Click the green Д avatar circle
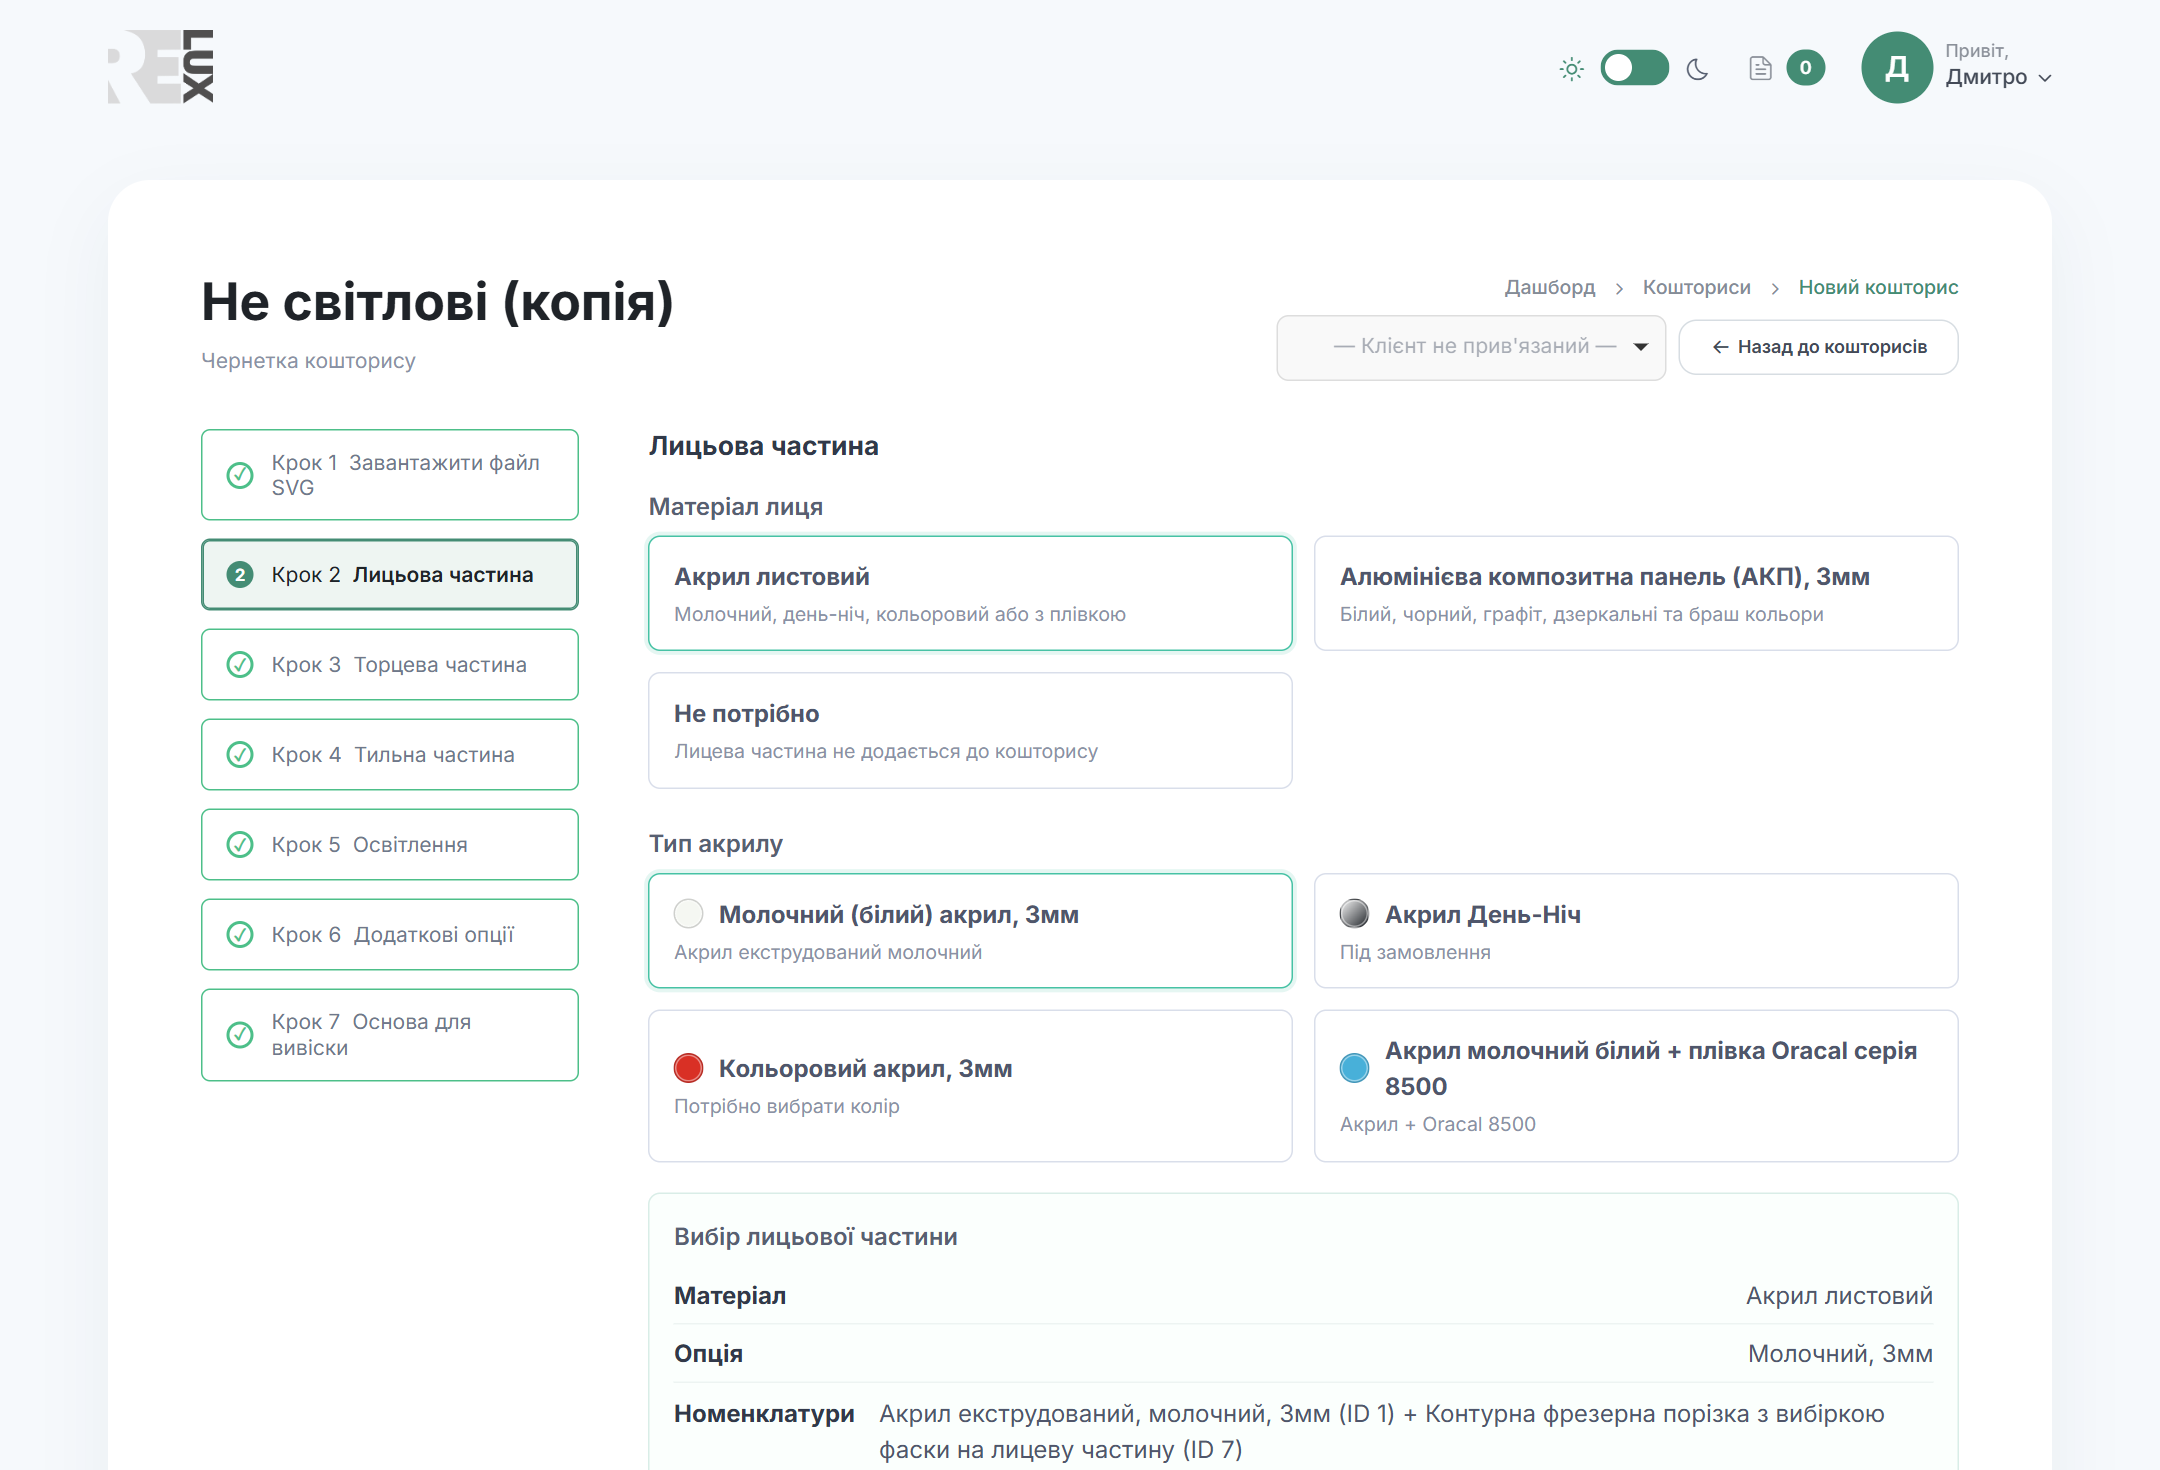 click(1896, 68)
